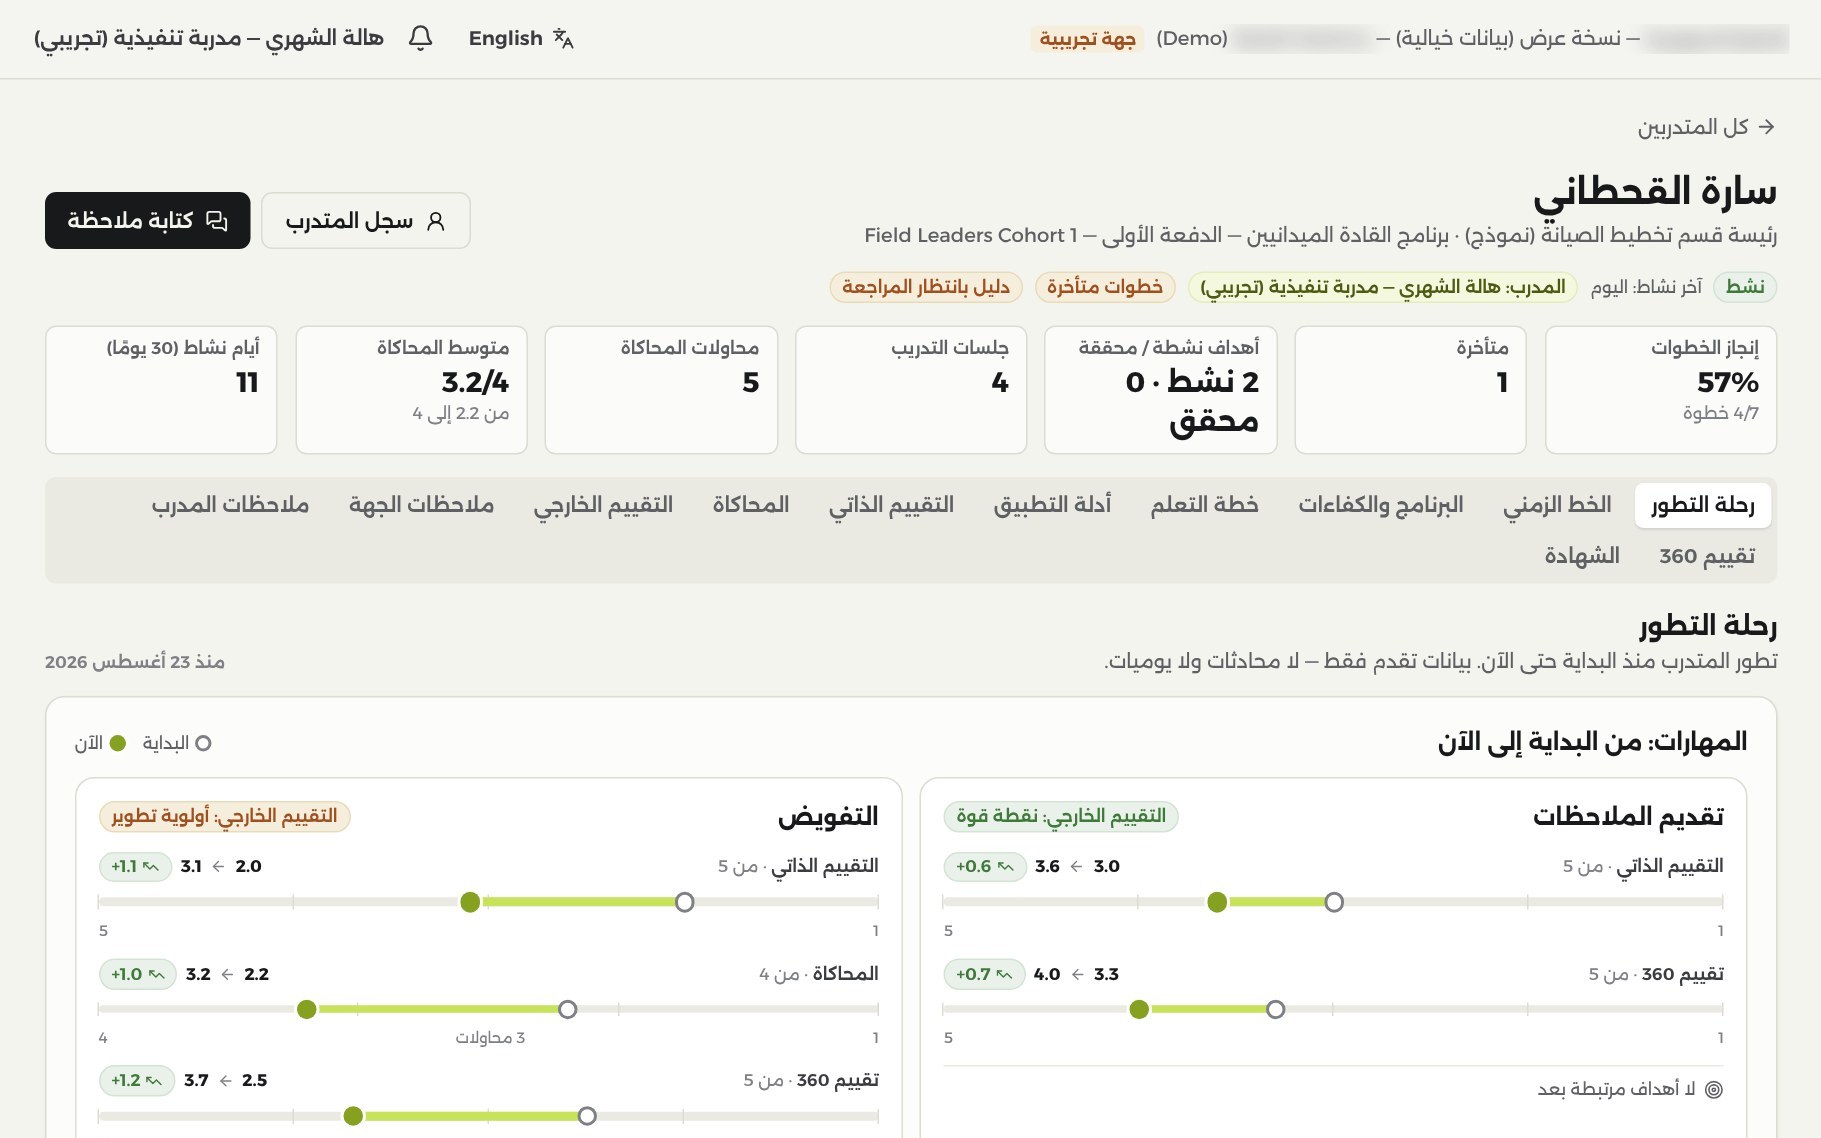Image resolution: width=1821 pixels, height=1138 pixels.
Task: Open the الخط الزمني tab
Action: point(1557,505)
